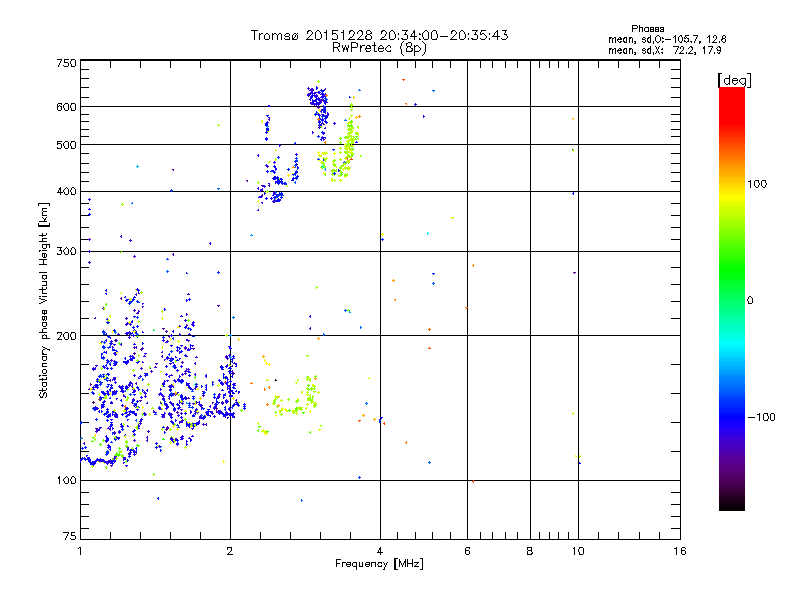Click the x-axis tick label '6'
The height and width of the screenshot is (600, 800).
(x=467, y=551)
